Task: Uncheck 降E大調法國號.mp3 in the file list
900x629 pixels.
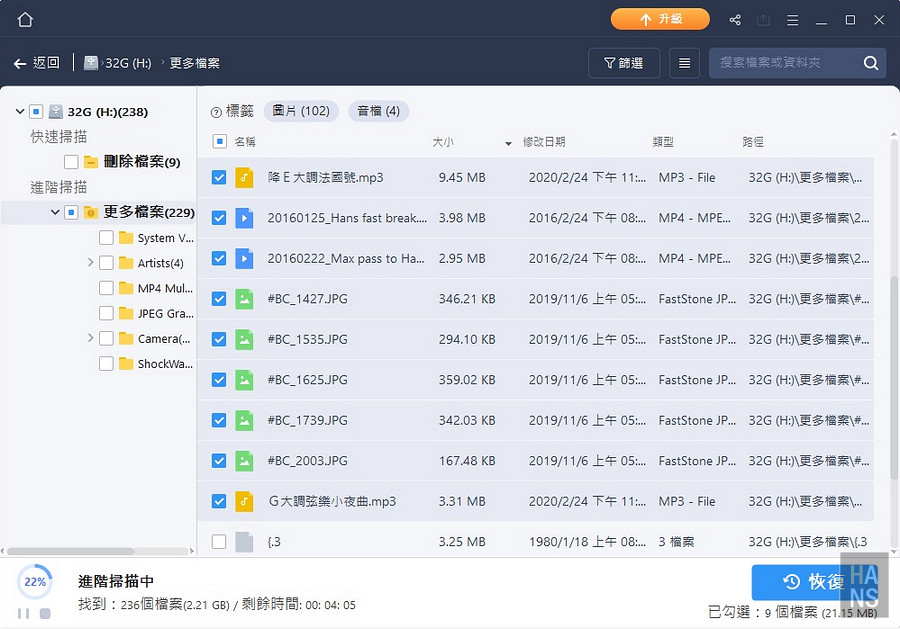Action: (219, 176)
